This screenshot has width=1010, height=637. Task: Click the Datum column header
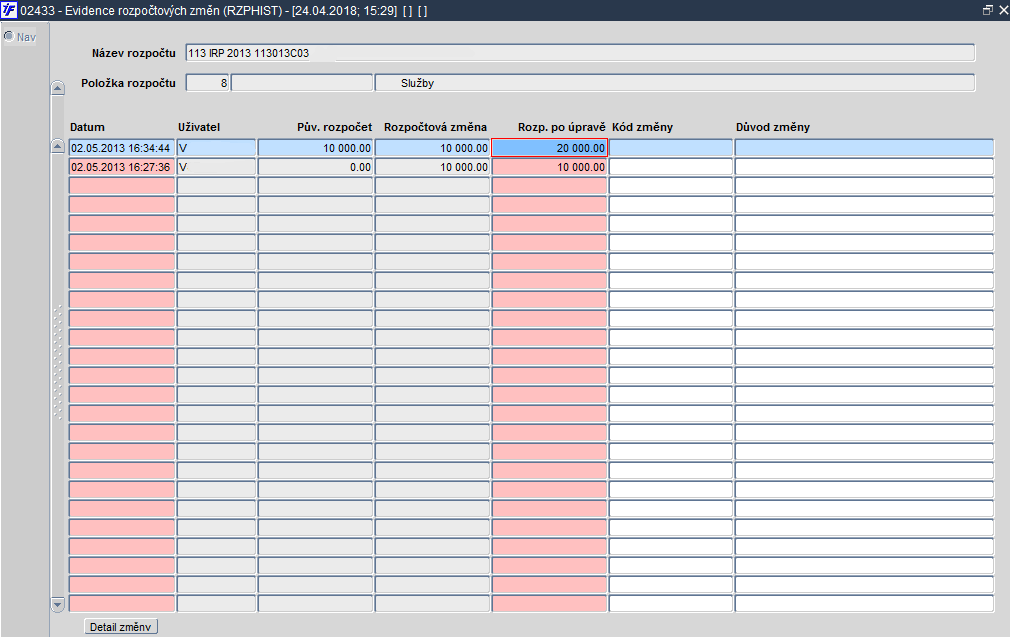(87, 127)
